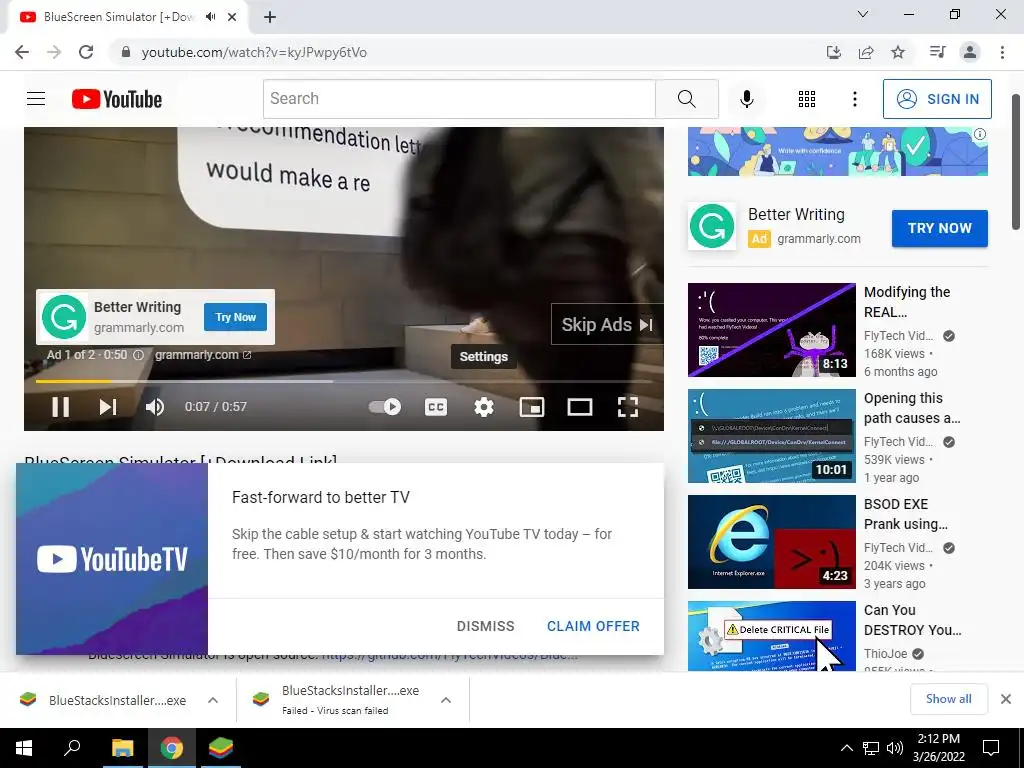Open BSOD EXE Prank video thumbnail
The height and width of the screenshot is (768, 1024).
coord(771,541)
